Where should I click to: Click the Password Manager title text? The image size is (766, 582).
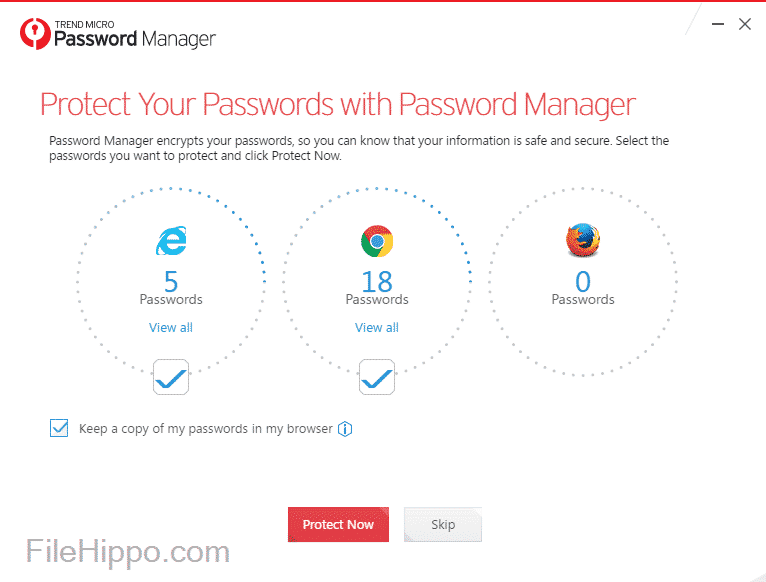(x=134, y=39)
